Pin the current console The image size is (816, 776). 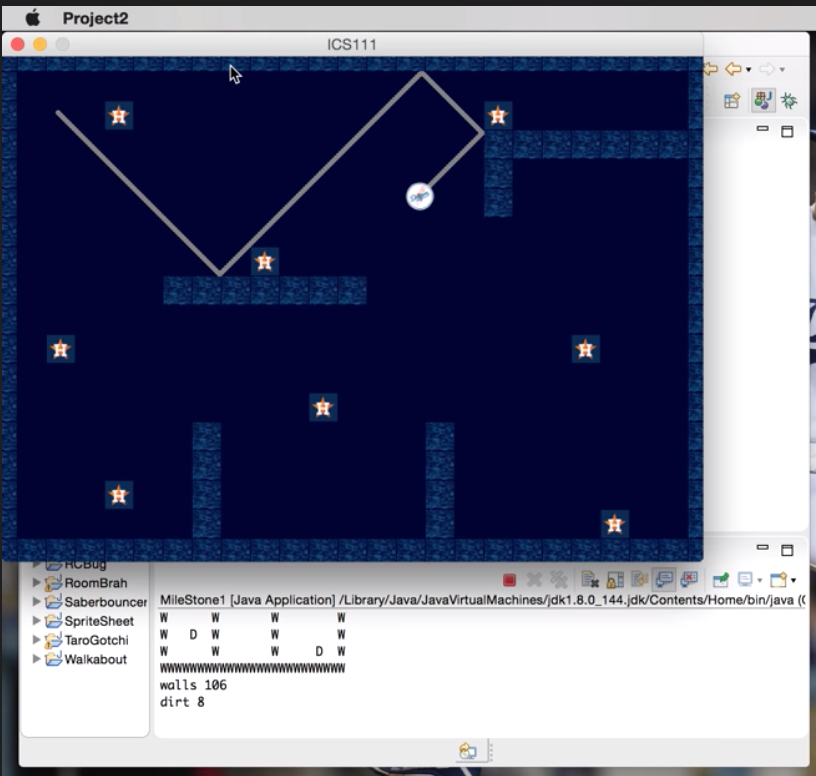tap(721, 579)
